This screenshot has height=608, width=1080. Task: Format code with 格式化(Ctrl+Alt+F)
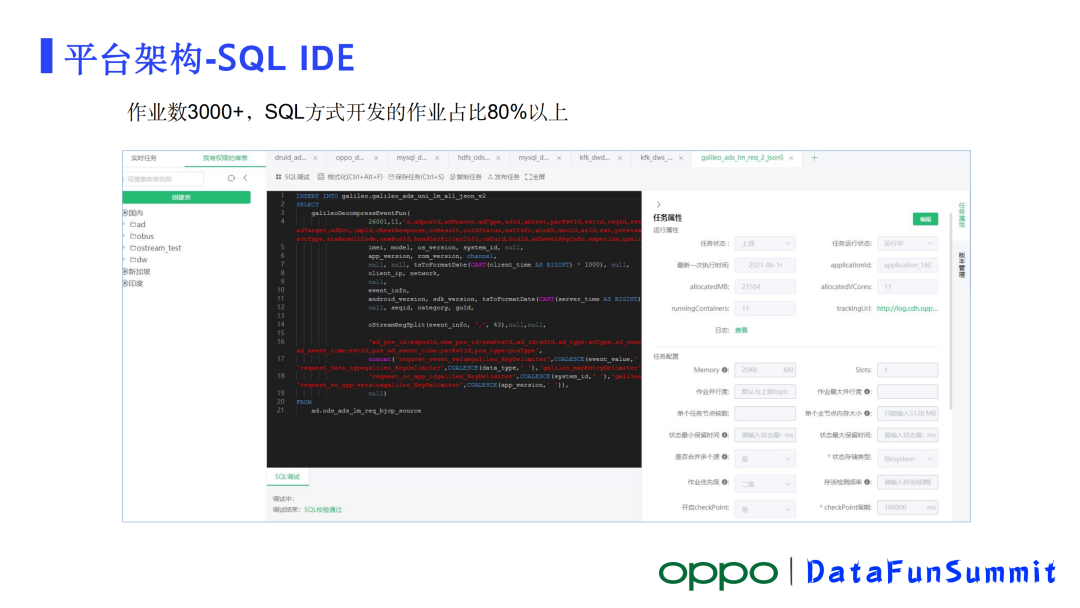point(350,177)
